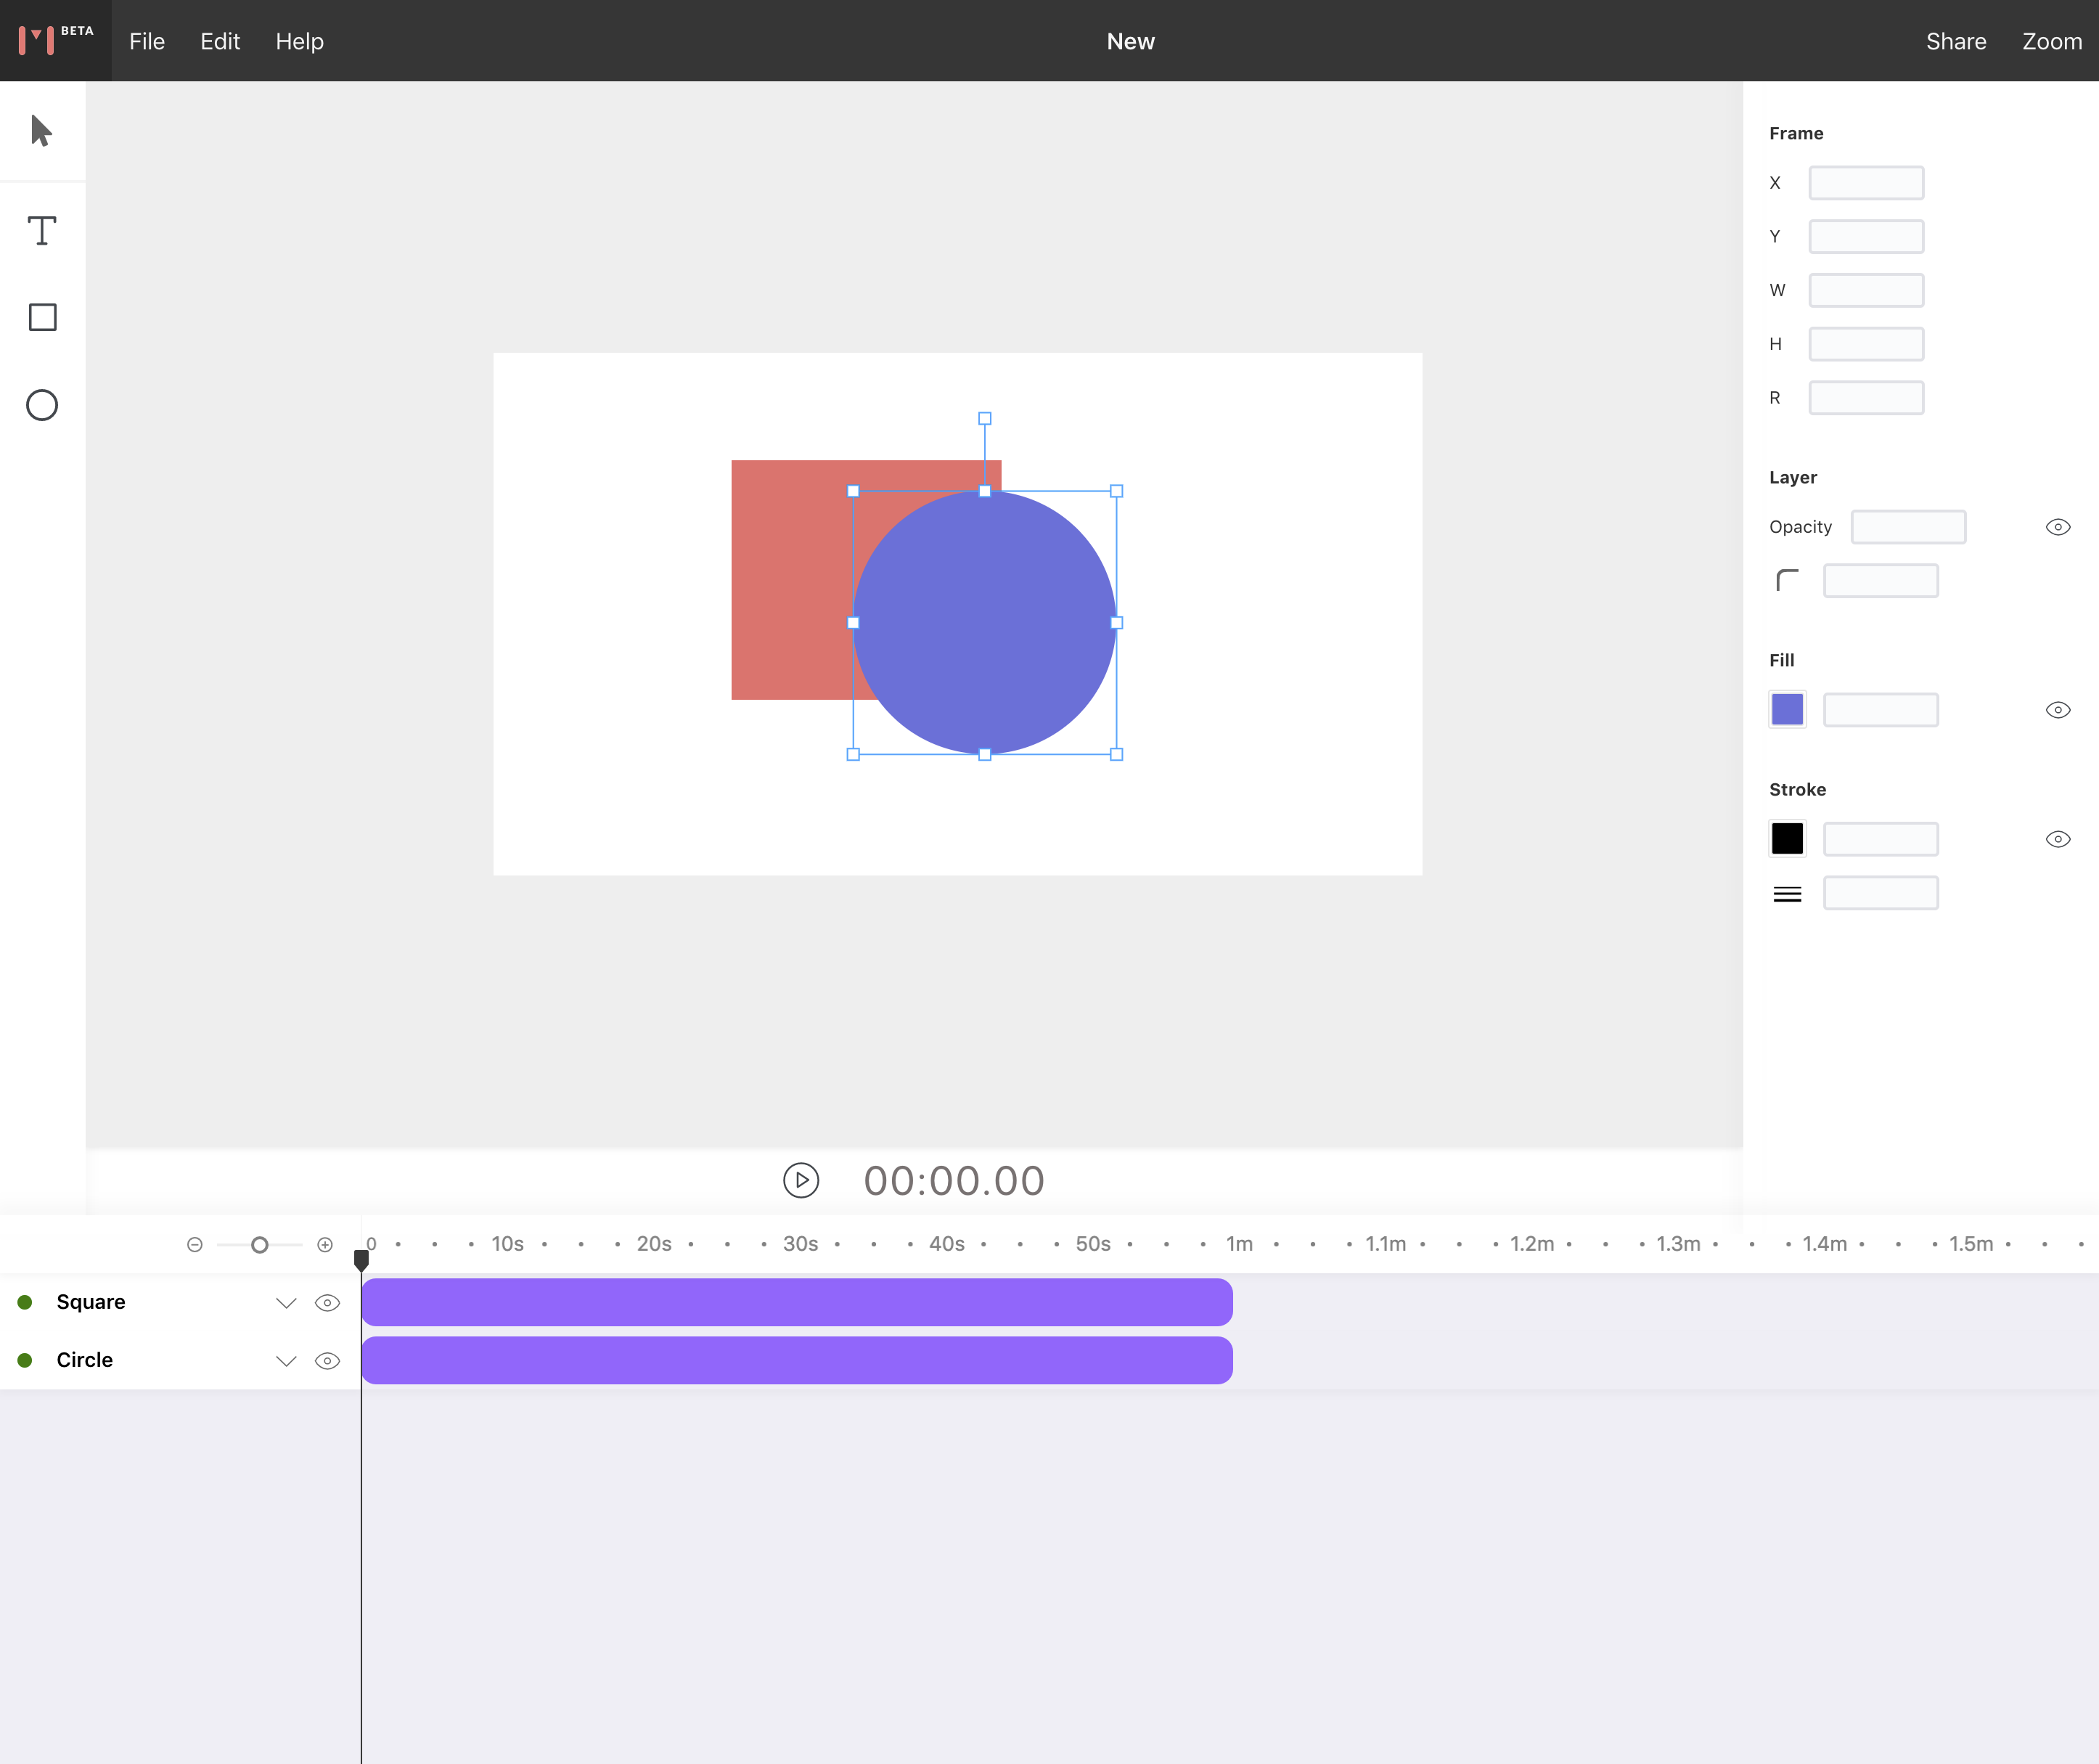Open the blue Fill color swatch
This screenshot has height=1764, width=2099.
pyautogui.click(x=1787, y=710)
